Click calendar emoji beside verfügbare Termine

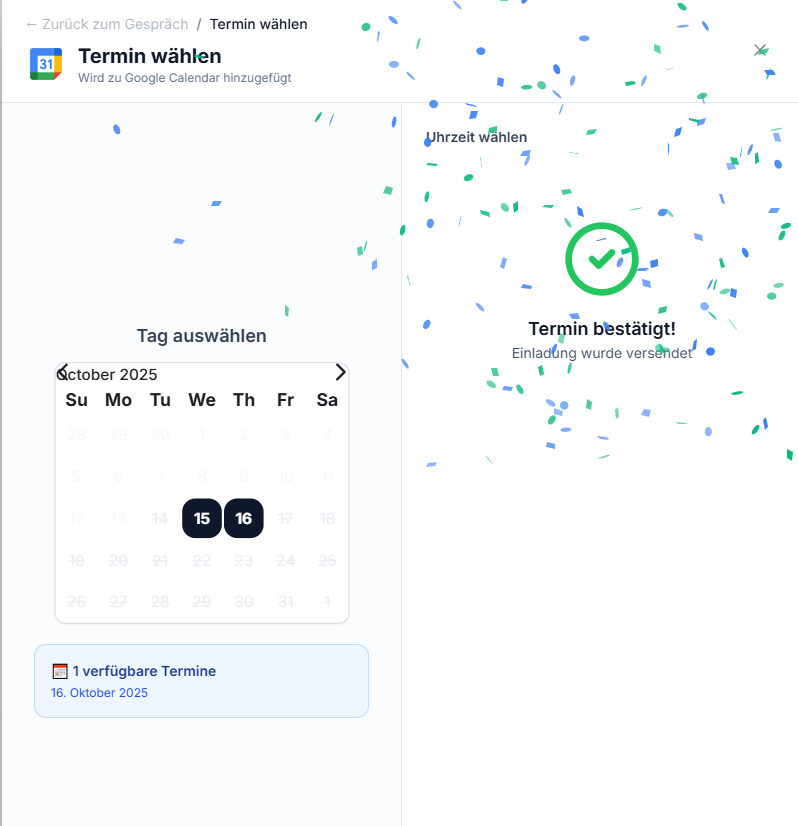click(x=60, y=671)
